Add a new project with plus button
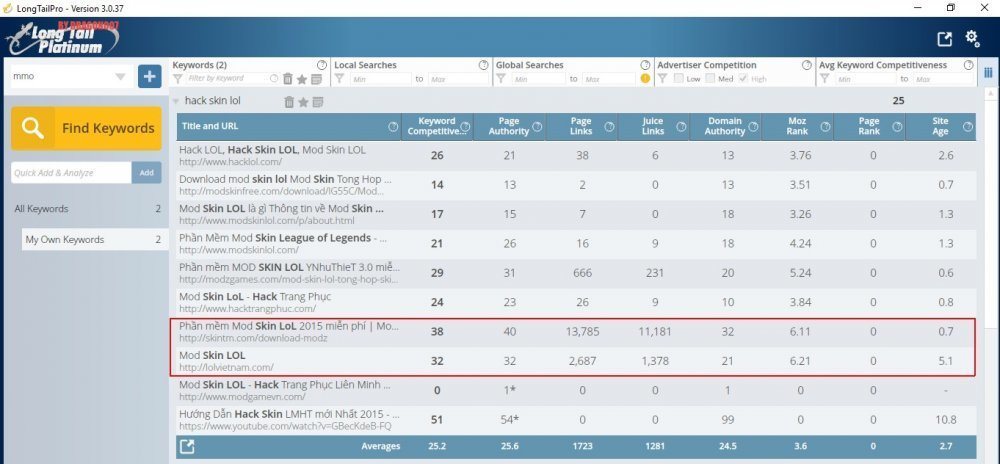The image size is (1000, 464). click(x=149, y=76)
